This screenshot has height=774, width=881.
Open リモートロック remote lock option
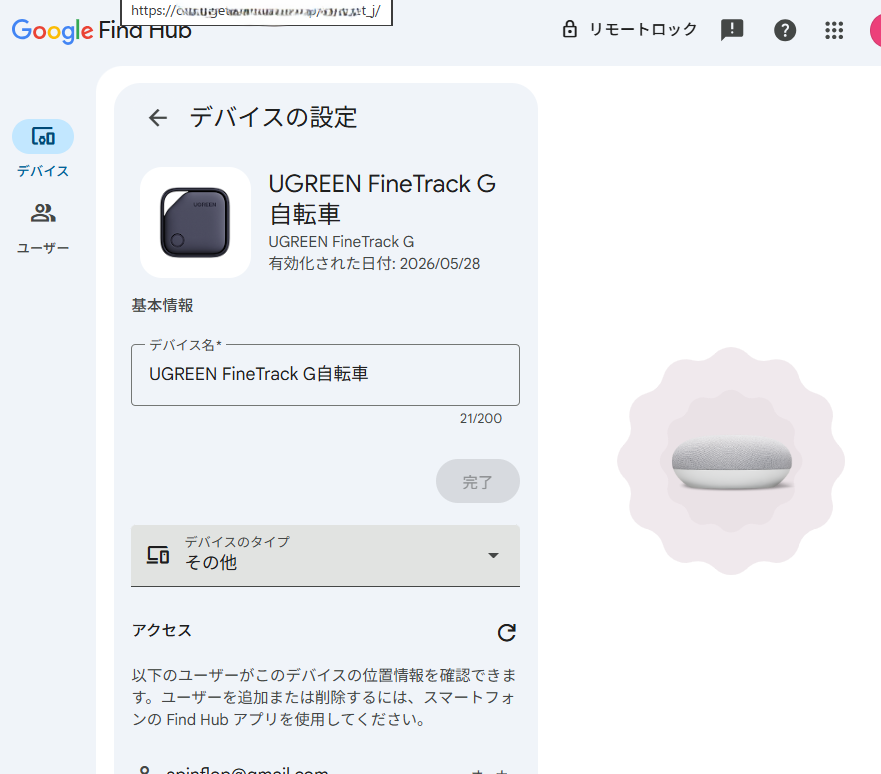[629, 29]
